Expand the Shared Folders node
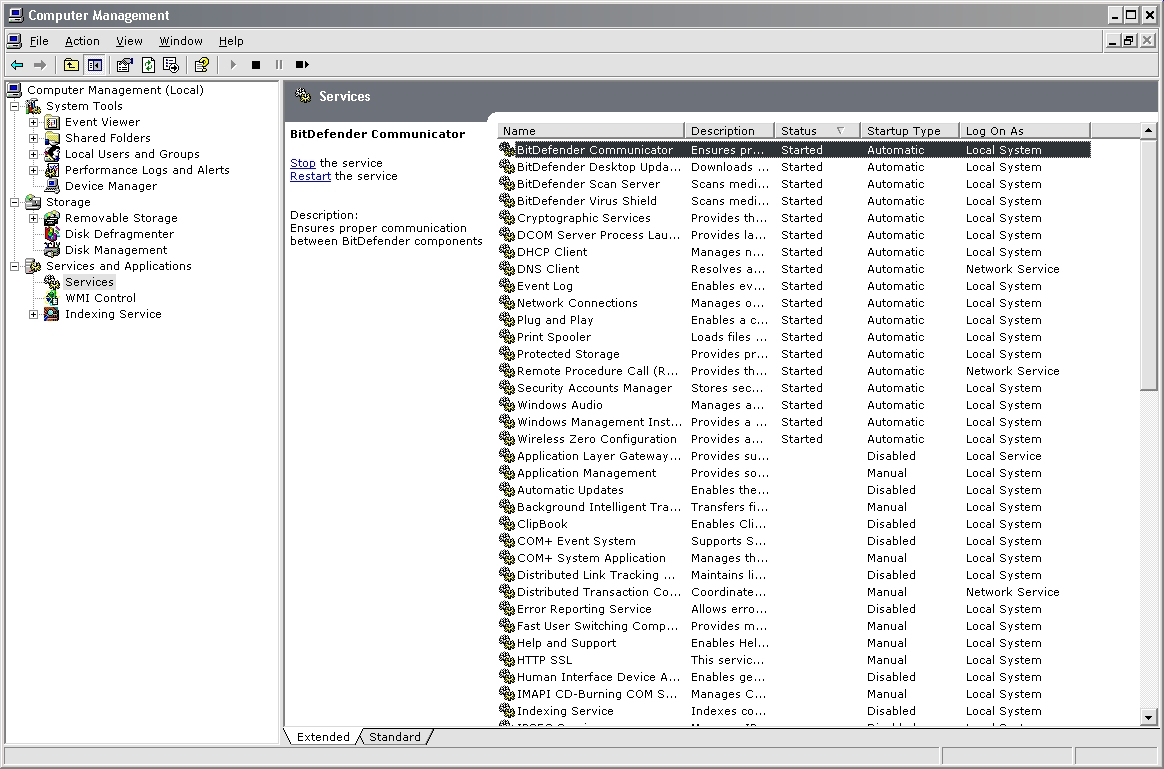The width and height of the screenshot is (1164, 769). pos(33,138)
